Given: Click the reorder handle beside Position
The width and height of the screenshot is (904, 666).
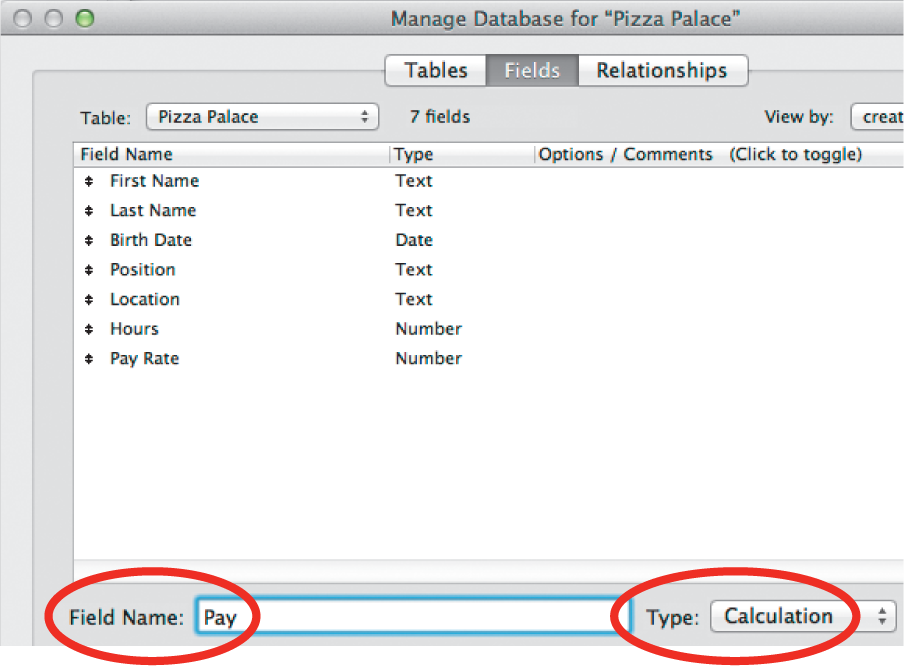Looking at the screenshot, I should point(89,270).
